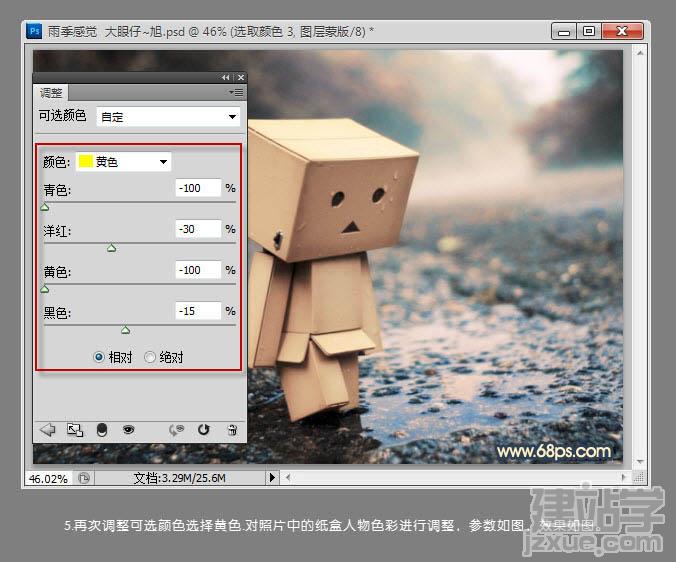Viewport: 676px width, 562px height.
Task: Click the yellow color swatch
Action: pyautogui.click(x=86, y=162)
